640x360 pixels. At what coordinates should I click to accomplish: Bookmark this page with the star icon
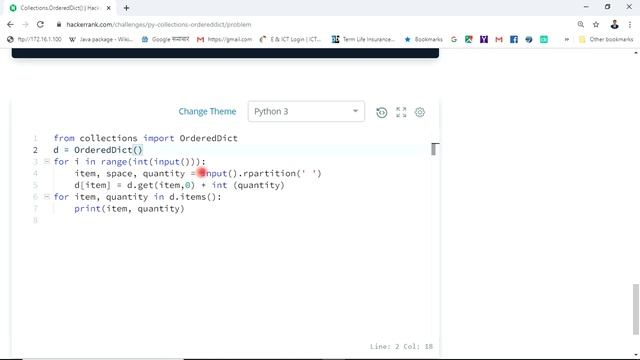(x=596, y=24)
